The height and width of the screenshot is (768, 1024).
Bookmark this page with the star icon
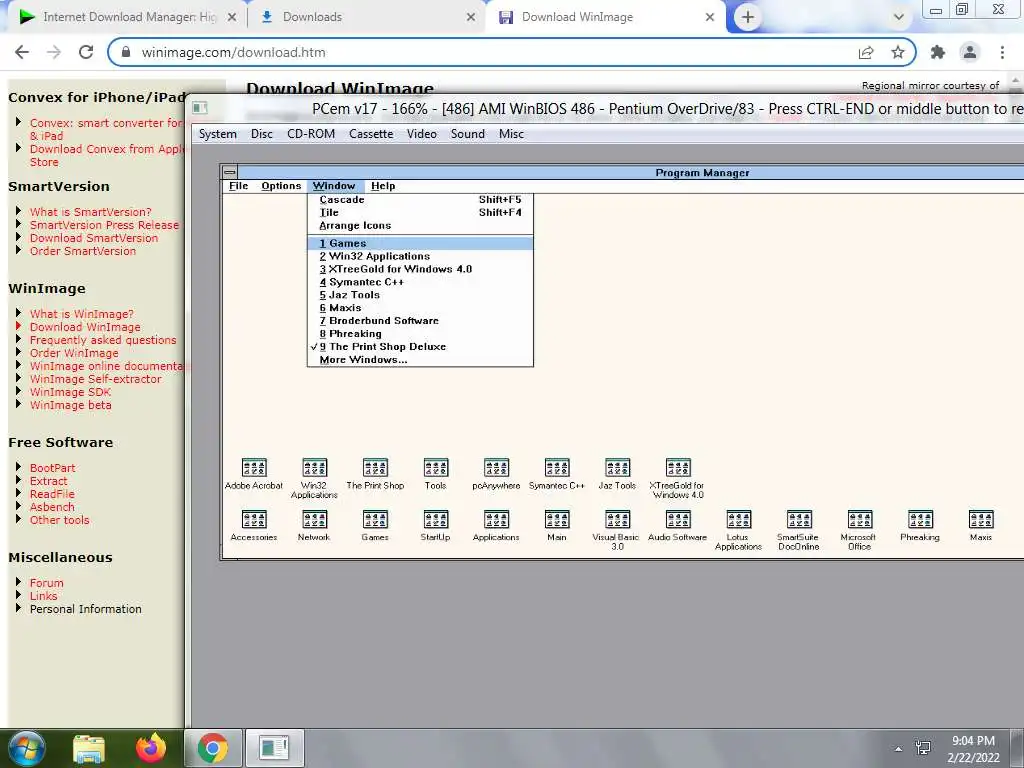pyautogui.click(x=898, y=52)
